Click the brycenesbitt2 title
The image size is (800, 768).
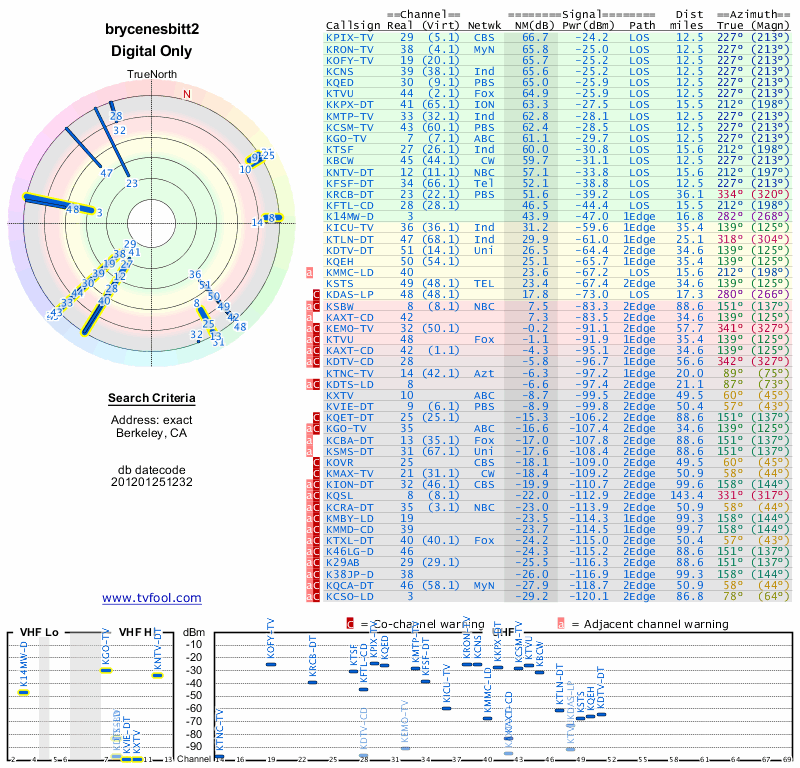point(152,29)
